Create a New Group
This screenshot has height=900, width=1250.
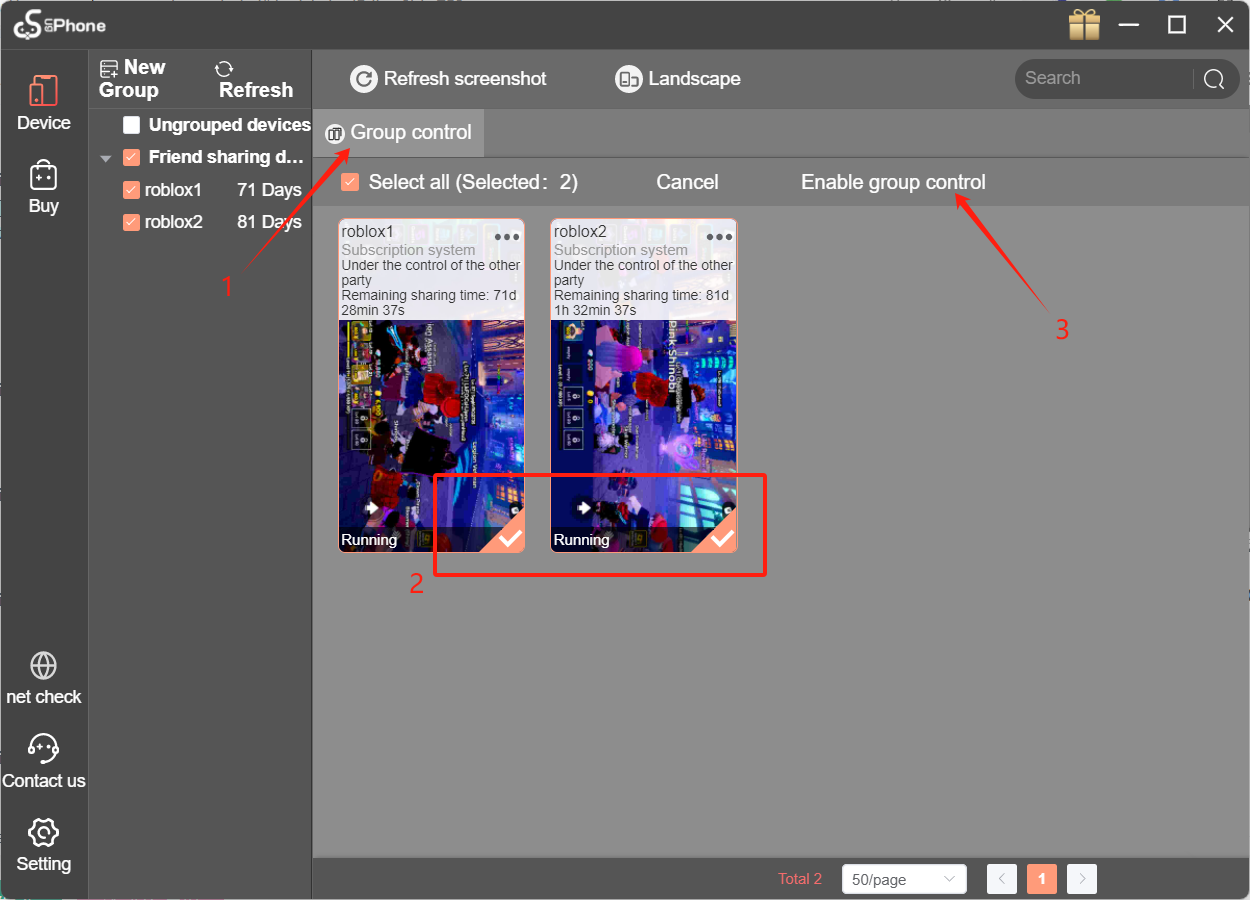click(x=132, y=79)
